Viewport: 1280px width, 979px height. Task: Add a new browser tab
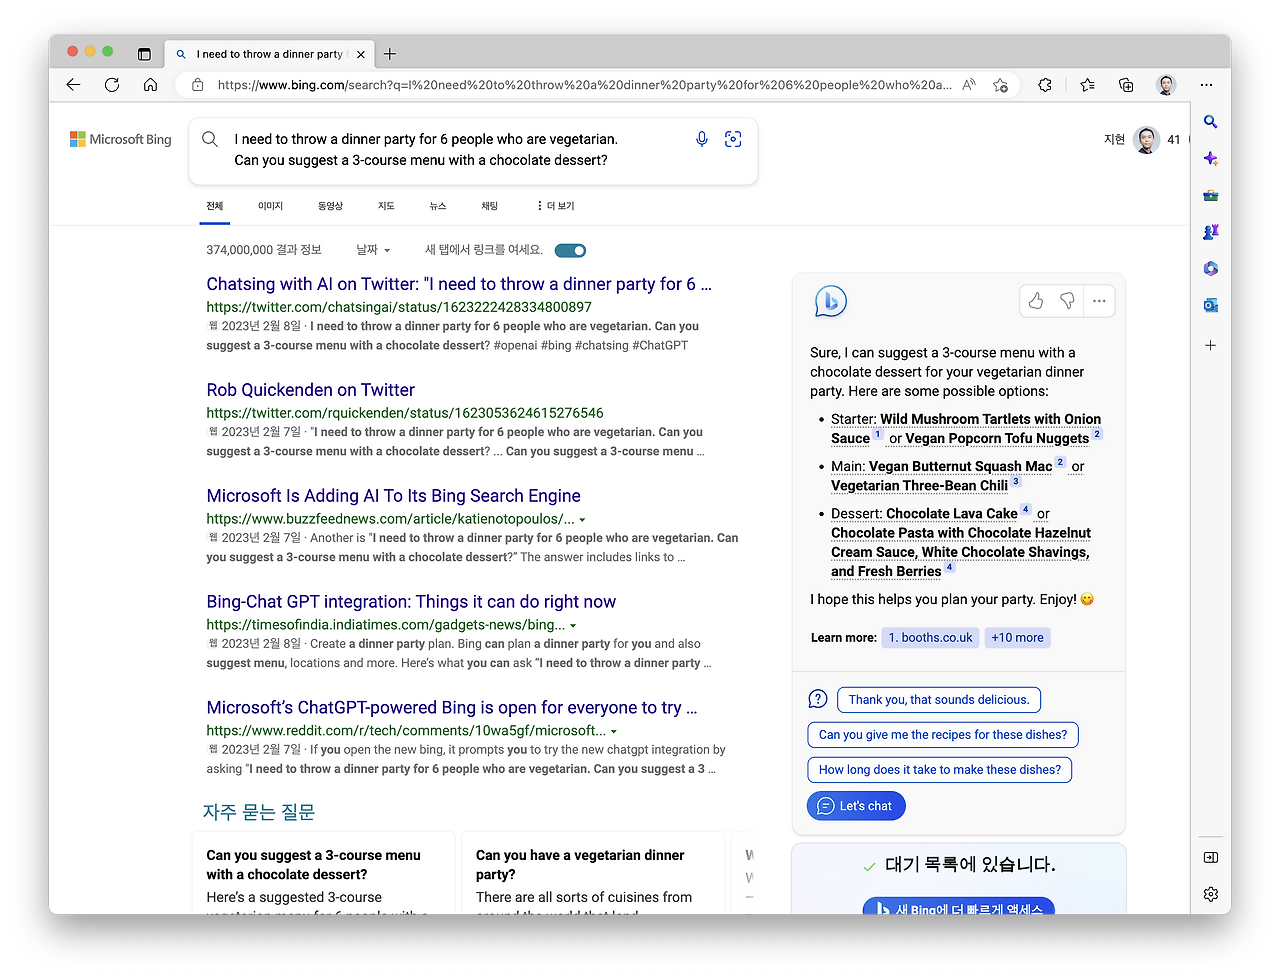point(390,54)
